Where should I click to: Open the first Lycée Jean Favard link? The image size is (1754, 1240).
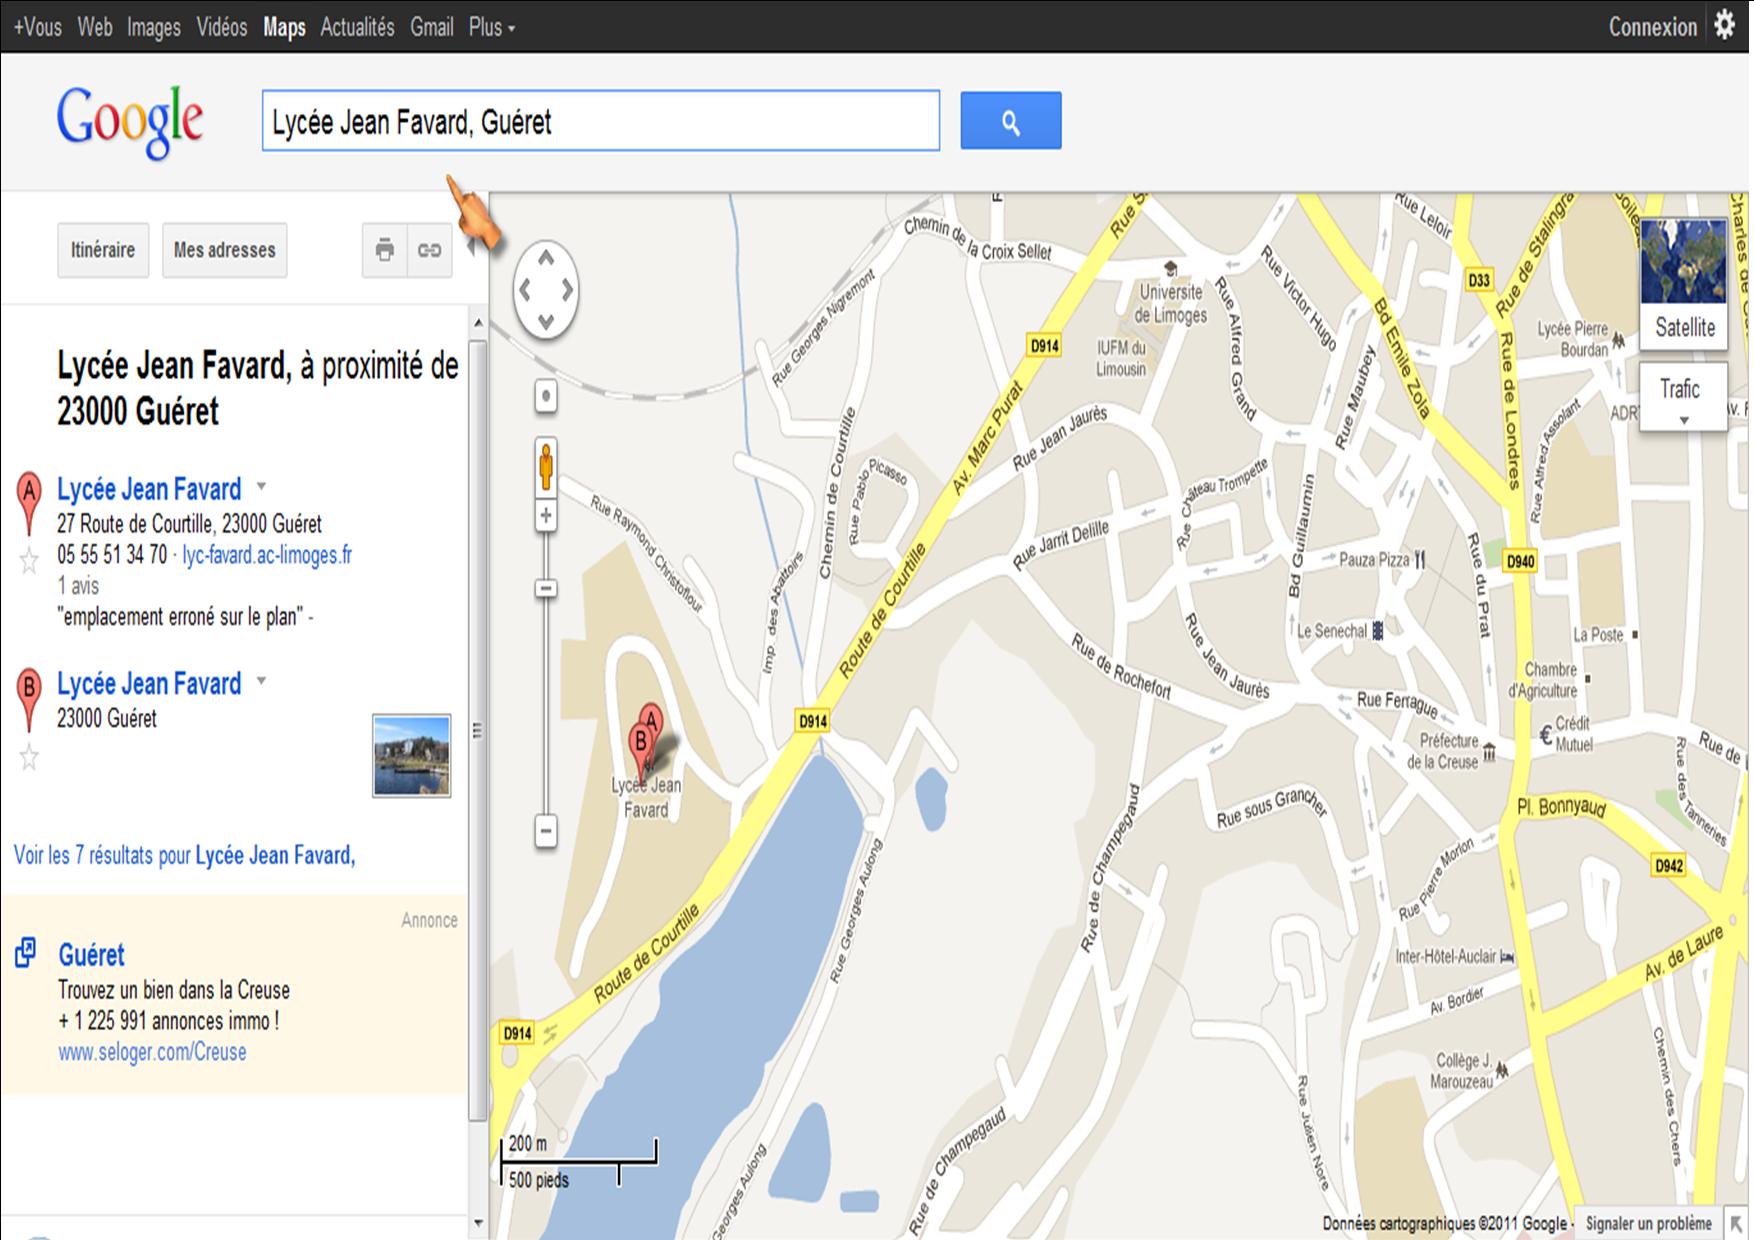[149, 489]
